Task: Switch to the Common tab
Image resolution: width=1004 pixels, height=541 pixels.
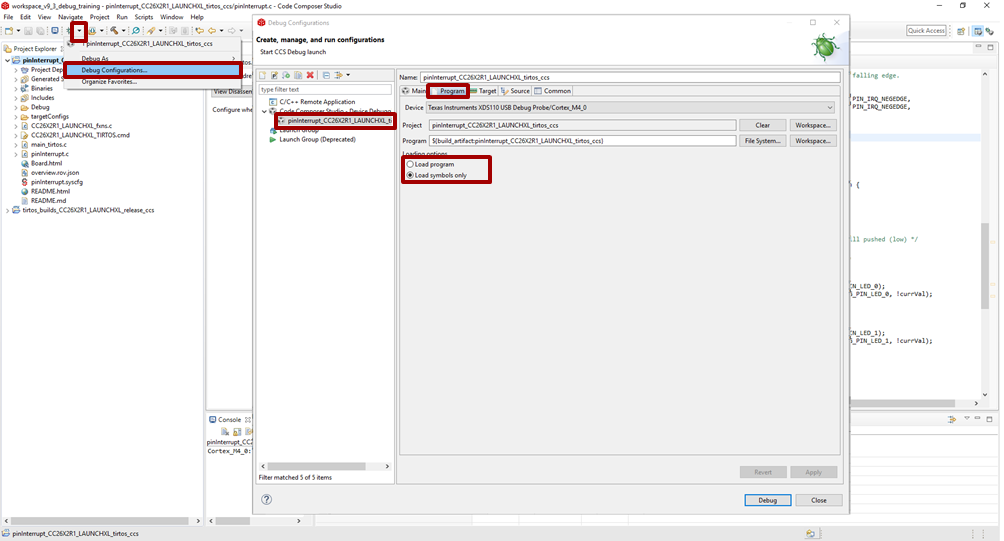Action: tap(553, 91)
